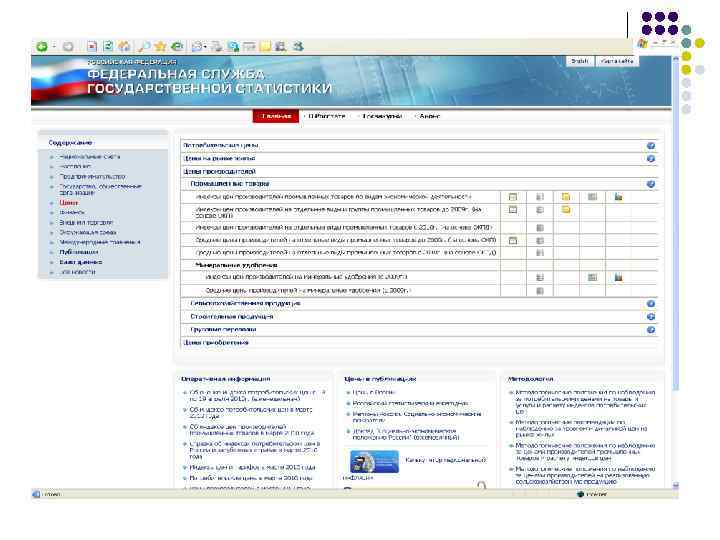
Task: Open document icon for indices на отдельные виды с 2010г.
Action: pos(540,228)
